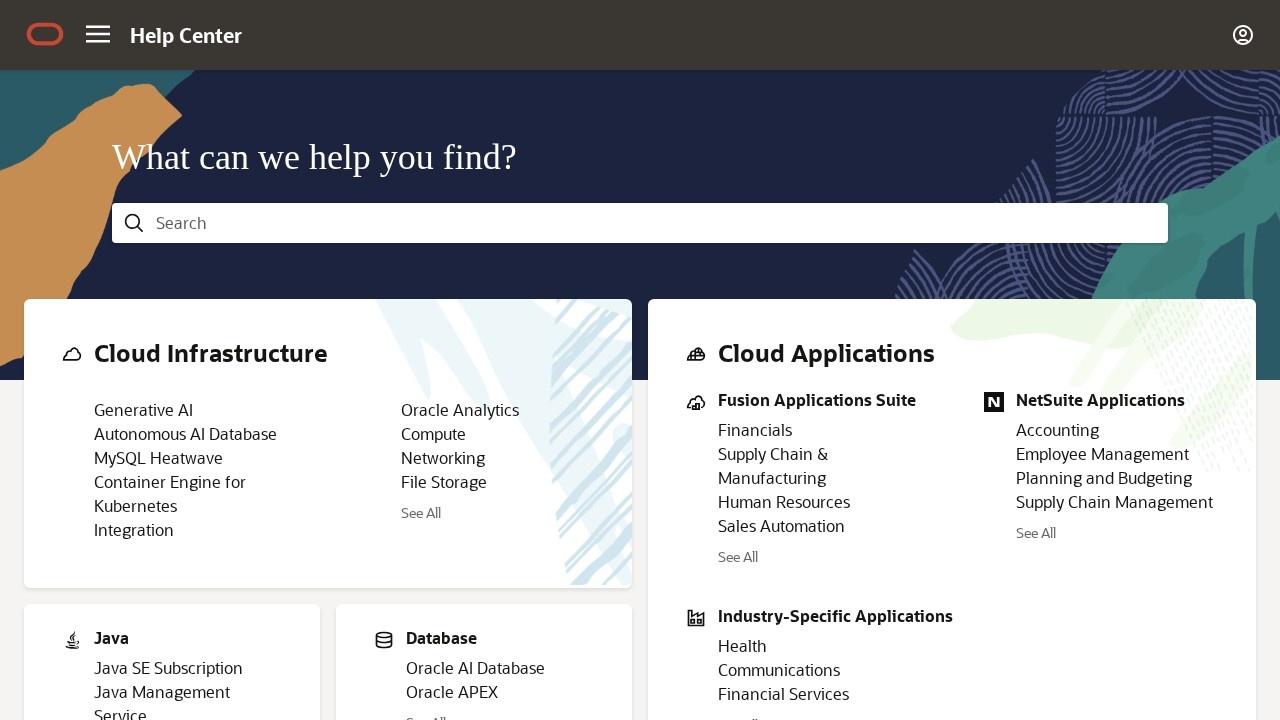Click the Java coffee cup icon
This screenshot has height=720, width=1280.
tap(72, 640)
